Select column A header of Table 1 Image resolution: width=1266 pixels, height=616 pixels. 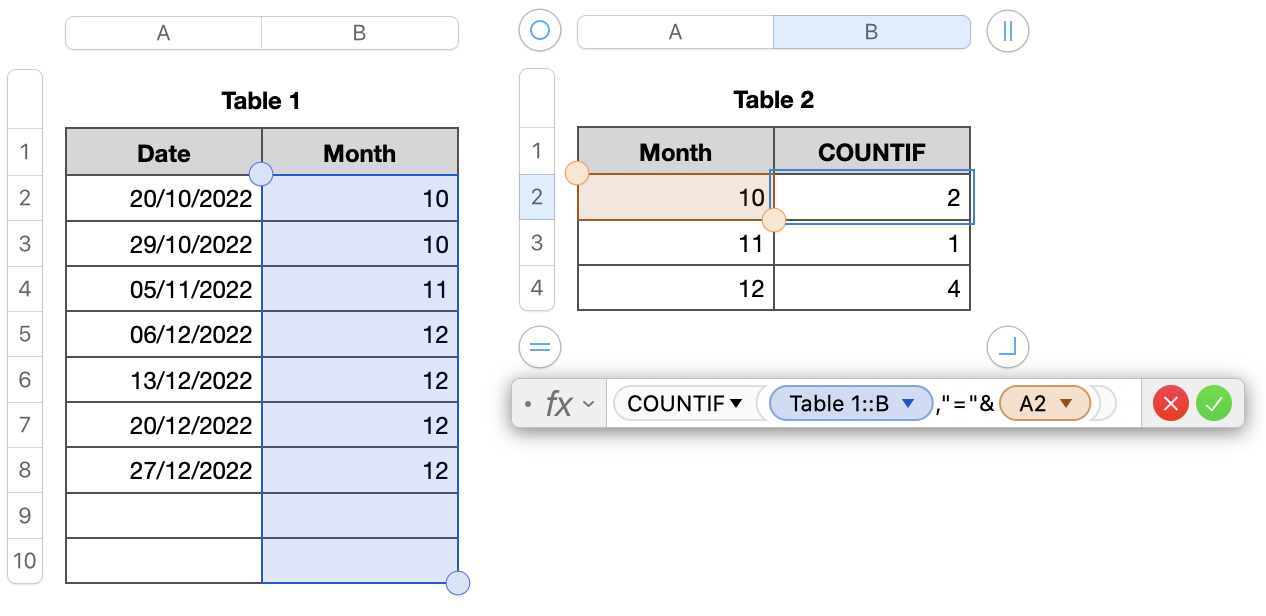pyautogui.click(x=163, y=33)
